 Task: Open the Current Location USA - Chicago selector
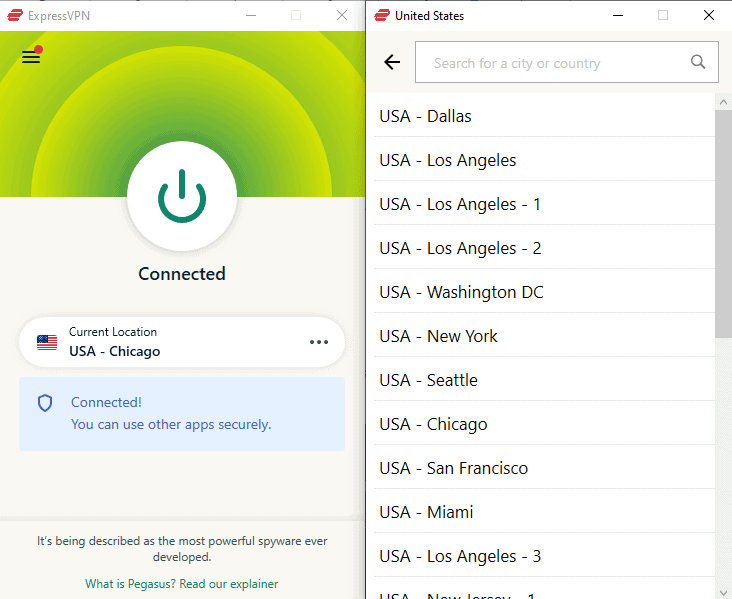182,342
